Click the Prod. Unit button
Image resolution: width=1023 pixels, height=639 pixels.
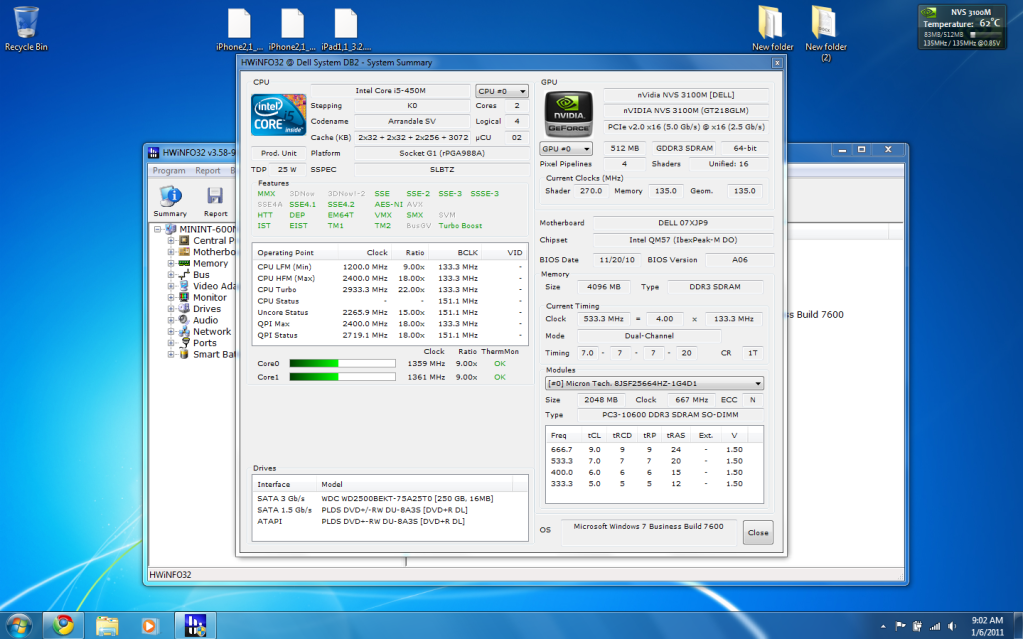[x=279, y=153]
